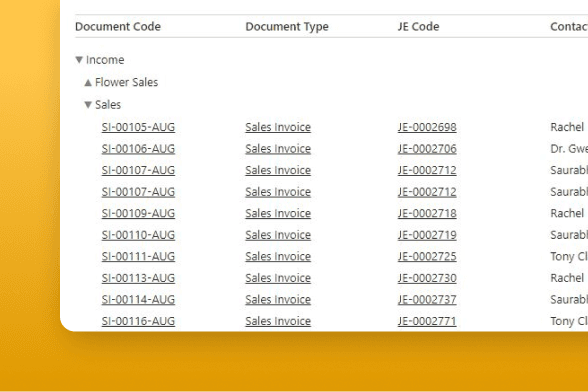Open document SI-00114-AUG link

(x=138, y=299)
